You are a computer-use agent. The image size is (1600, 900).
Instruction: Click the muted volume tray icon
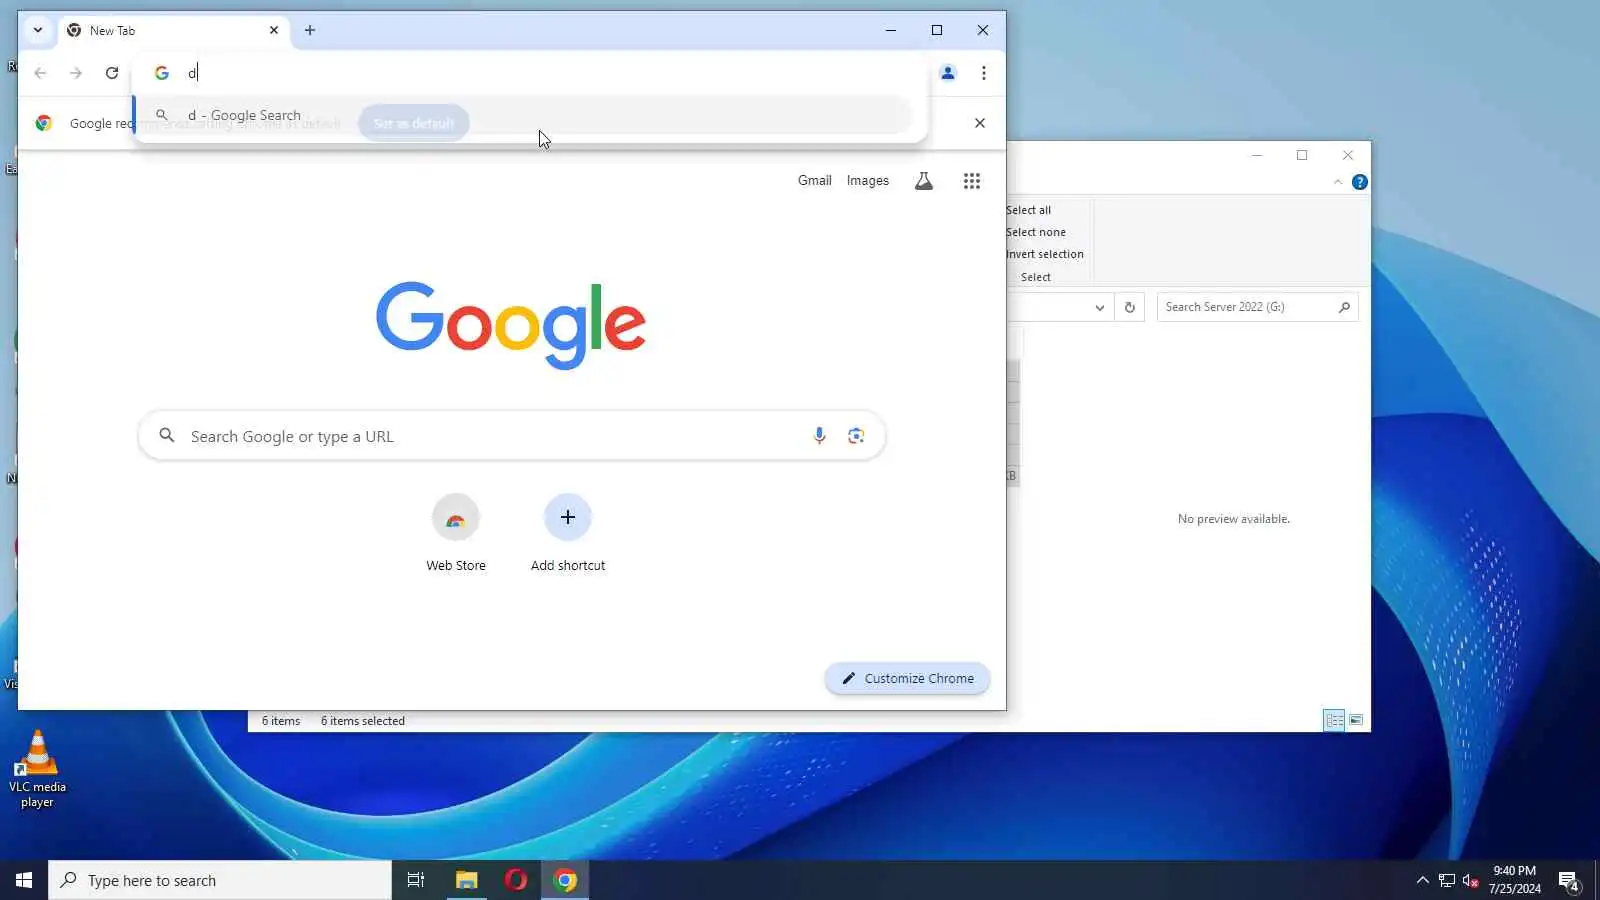click(1470, 880)
